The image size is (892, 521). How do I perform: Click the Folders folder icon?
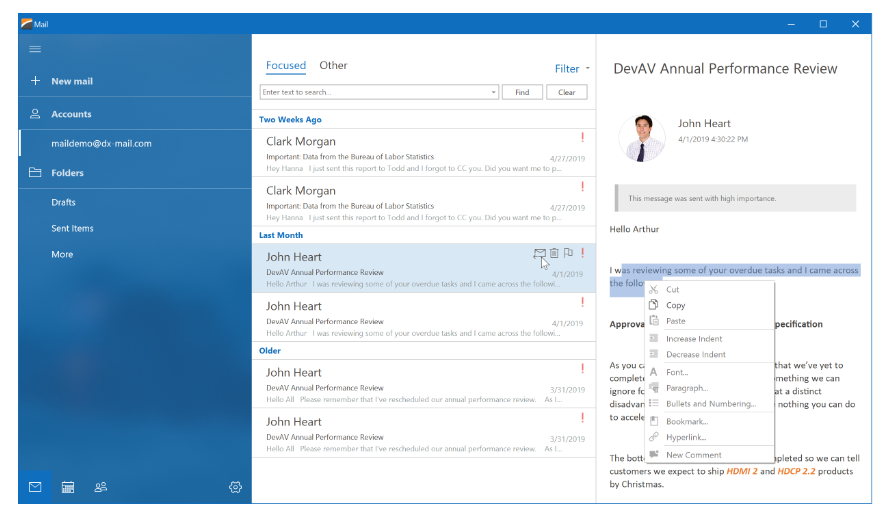tap(35, 172)
